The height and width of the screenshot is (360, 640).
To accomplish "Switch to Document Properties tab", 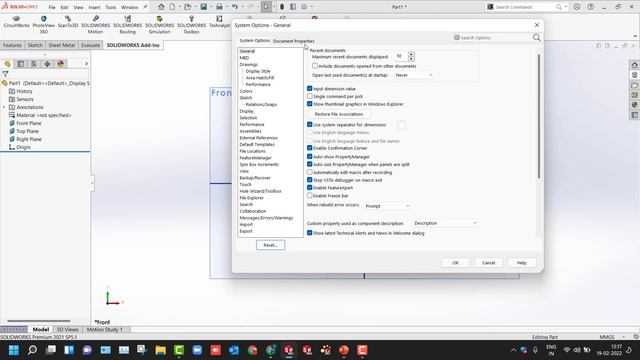I will click(293, 41).
